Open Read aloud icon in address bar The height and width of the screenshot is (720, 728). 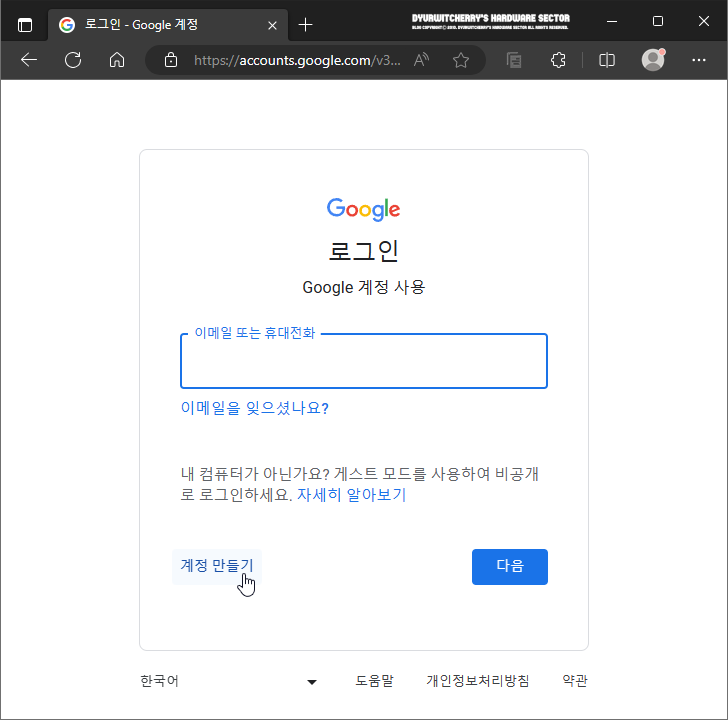point(421,60)
